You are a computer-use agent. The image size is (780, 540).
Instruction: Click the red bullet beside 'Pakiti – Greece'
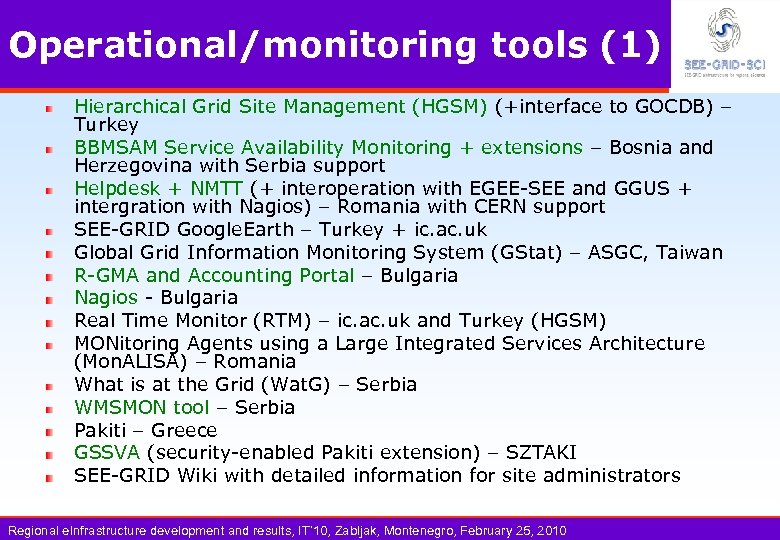click(49, 432)
